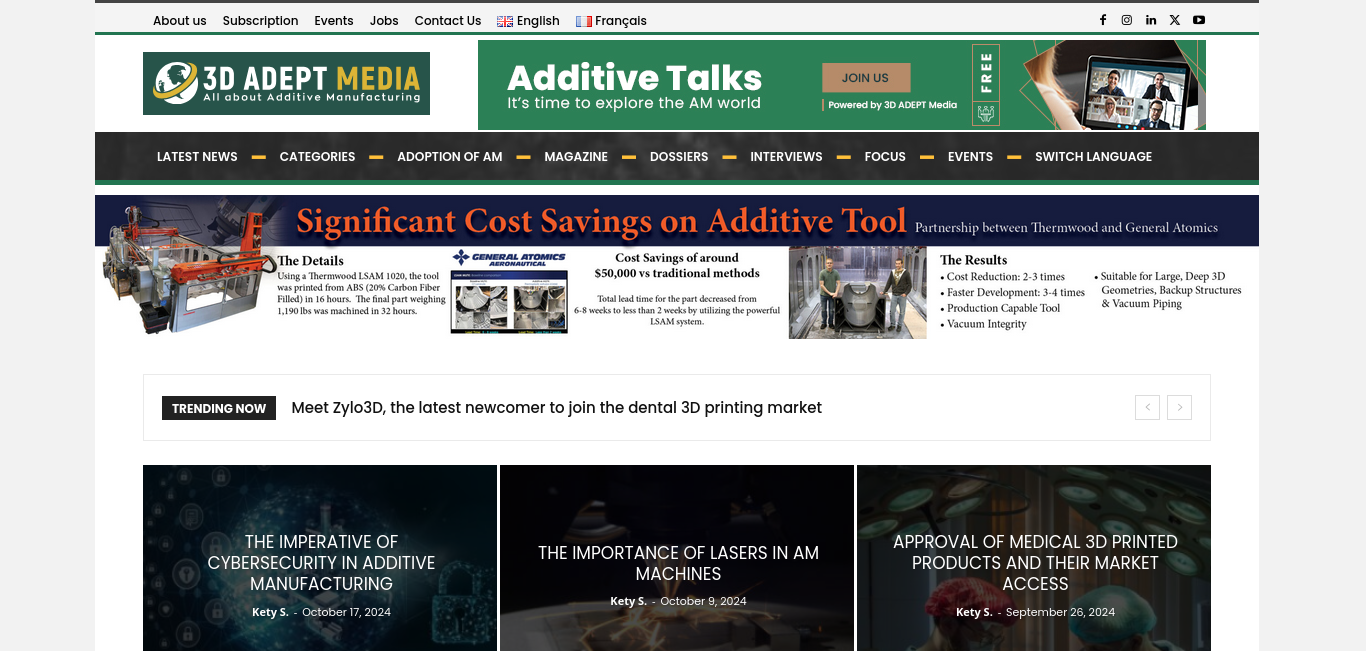Click the Trending Now label

pos(219,408)
